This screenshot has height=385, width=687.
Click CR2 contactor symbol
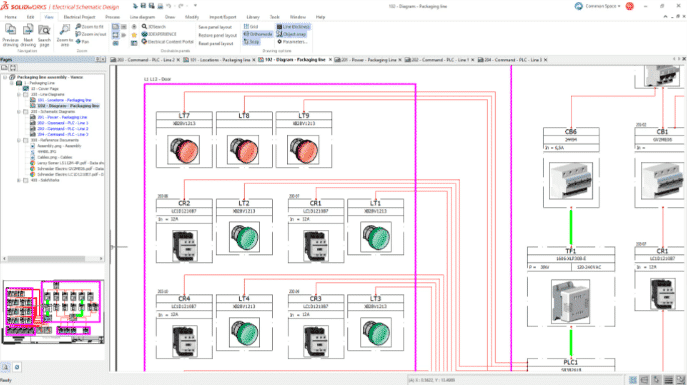point(184,246)
